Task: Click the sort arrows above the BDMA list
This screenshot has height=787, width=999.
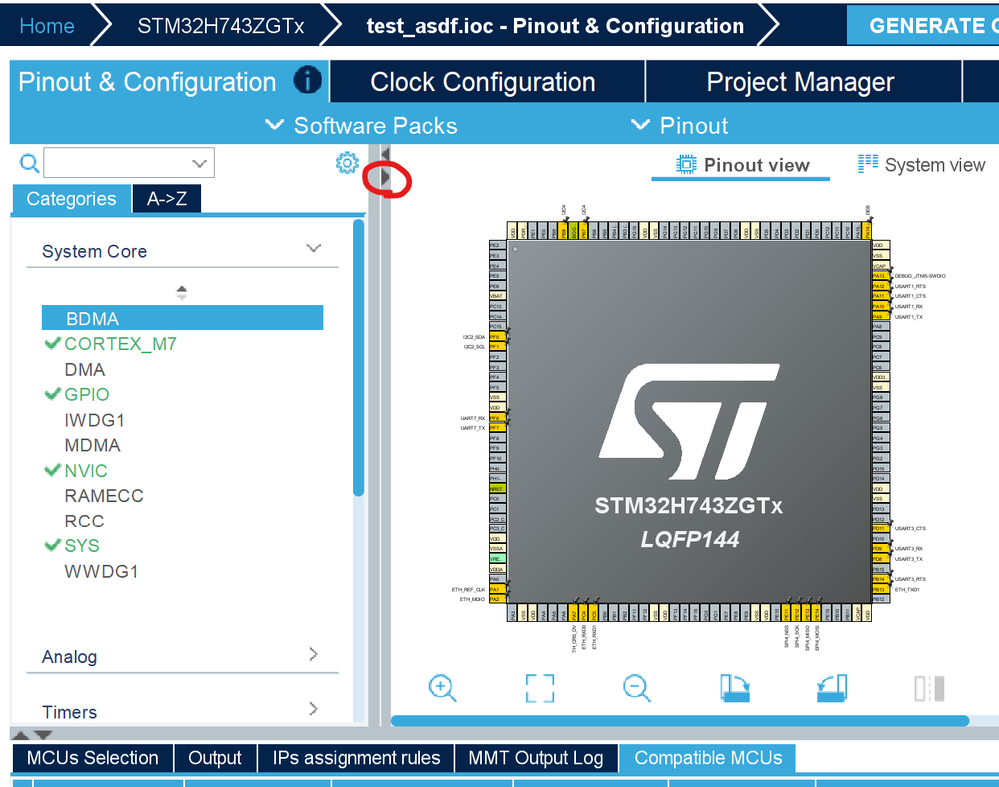Action: coord(182,292)
